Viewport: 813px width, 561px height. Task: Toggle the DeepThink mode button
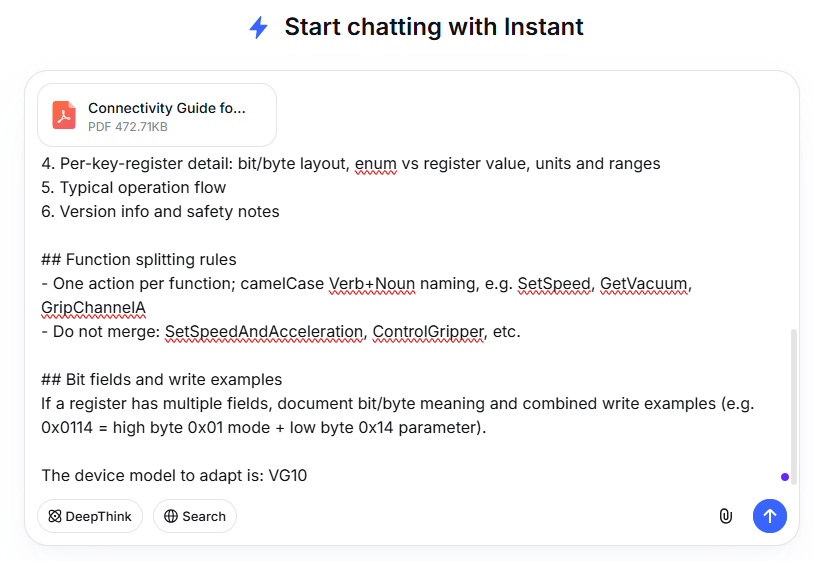point(90,516)
